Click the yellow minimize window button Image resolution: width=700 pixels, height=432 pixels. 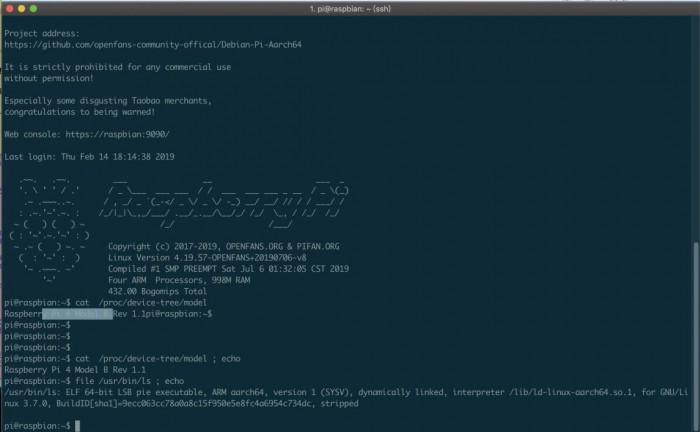[x=21, y=8]
